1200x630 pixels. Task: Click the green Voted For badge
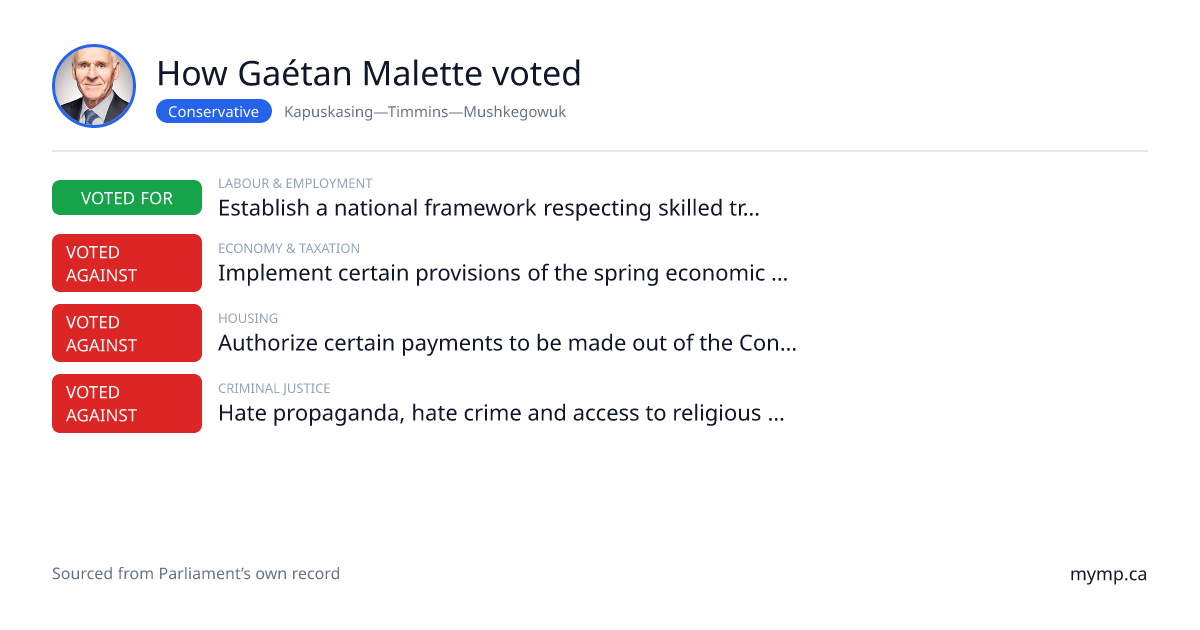coord(127,198)
